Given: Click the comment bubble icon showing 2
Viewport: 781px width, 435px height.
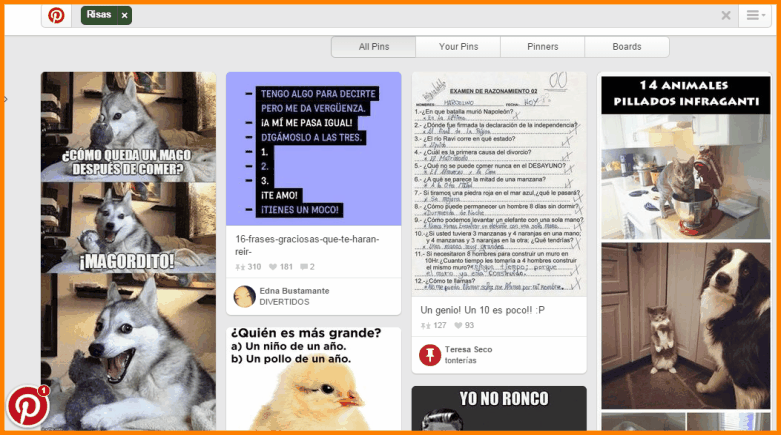Looking at the screenshot, I should pos(303,267).
